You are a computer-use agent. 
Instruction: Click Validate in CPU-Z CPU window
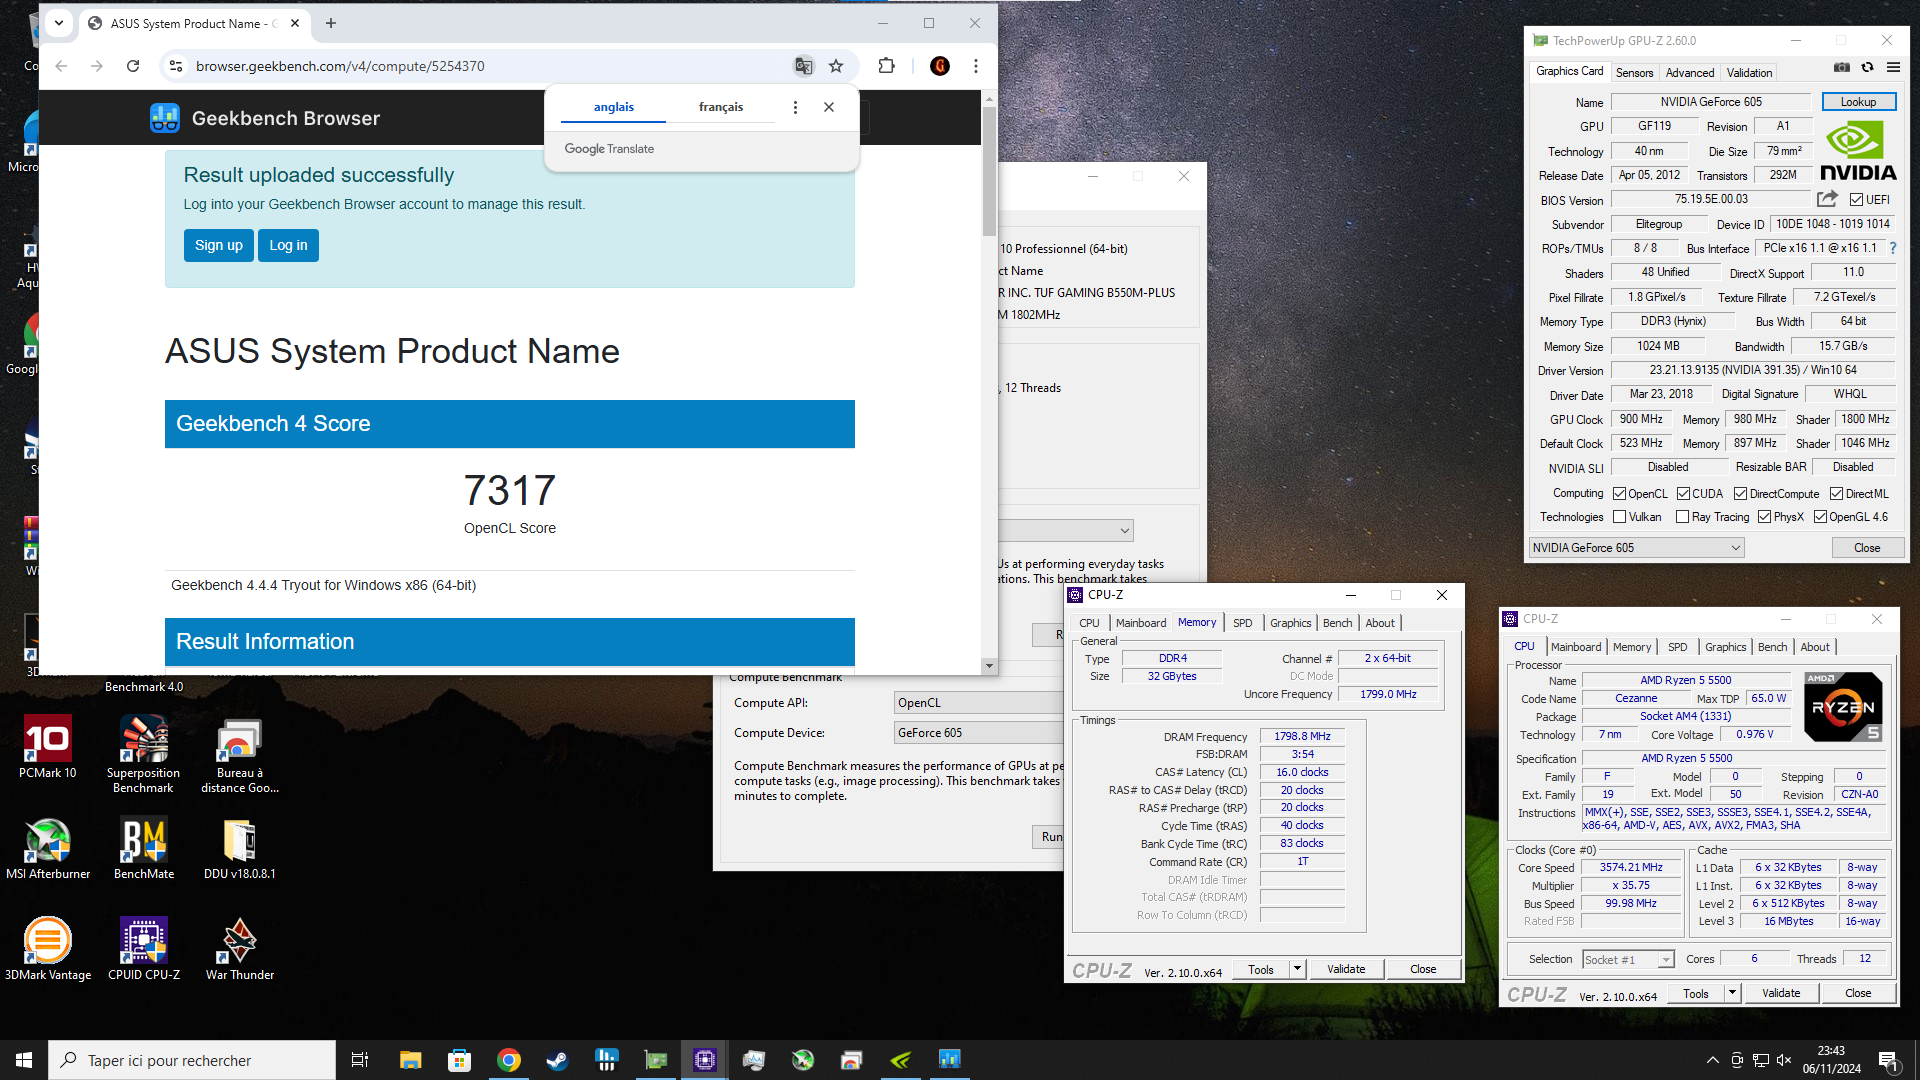click(1781, 993)
